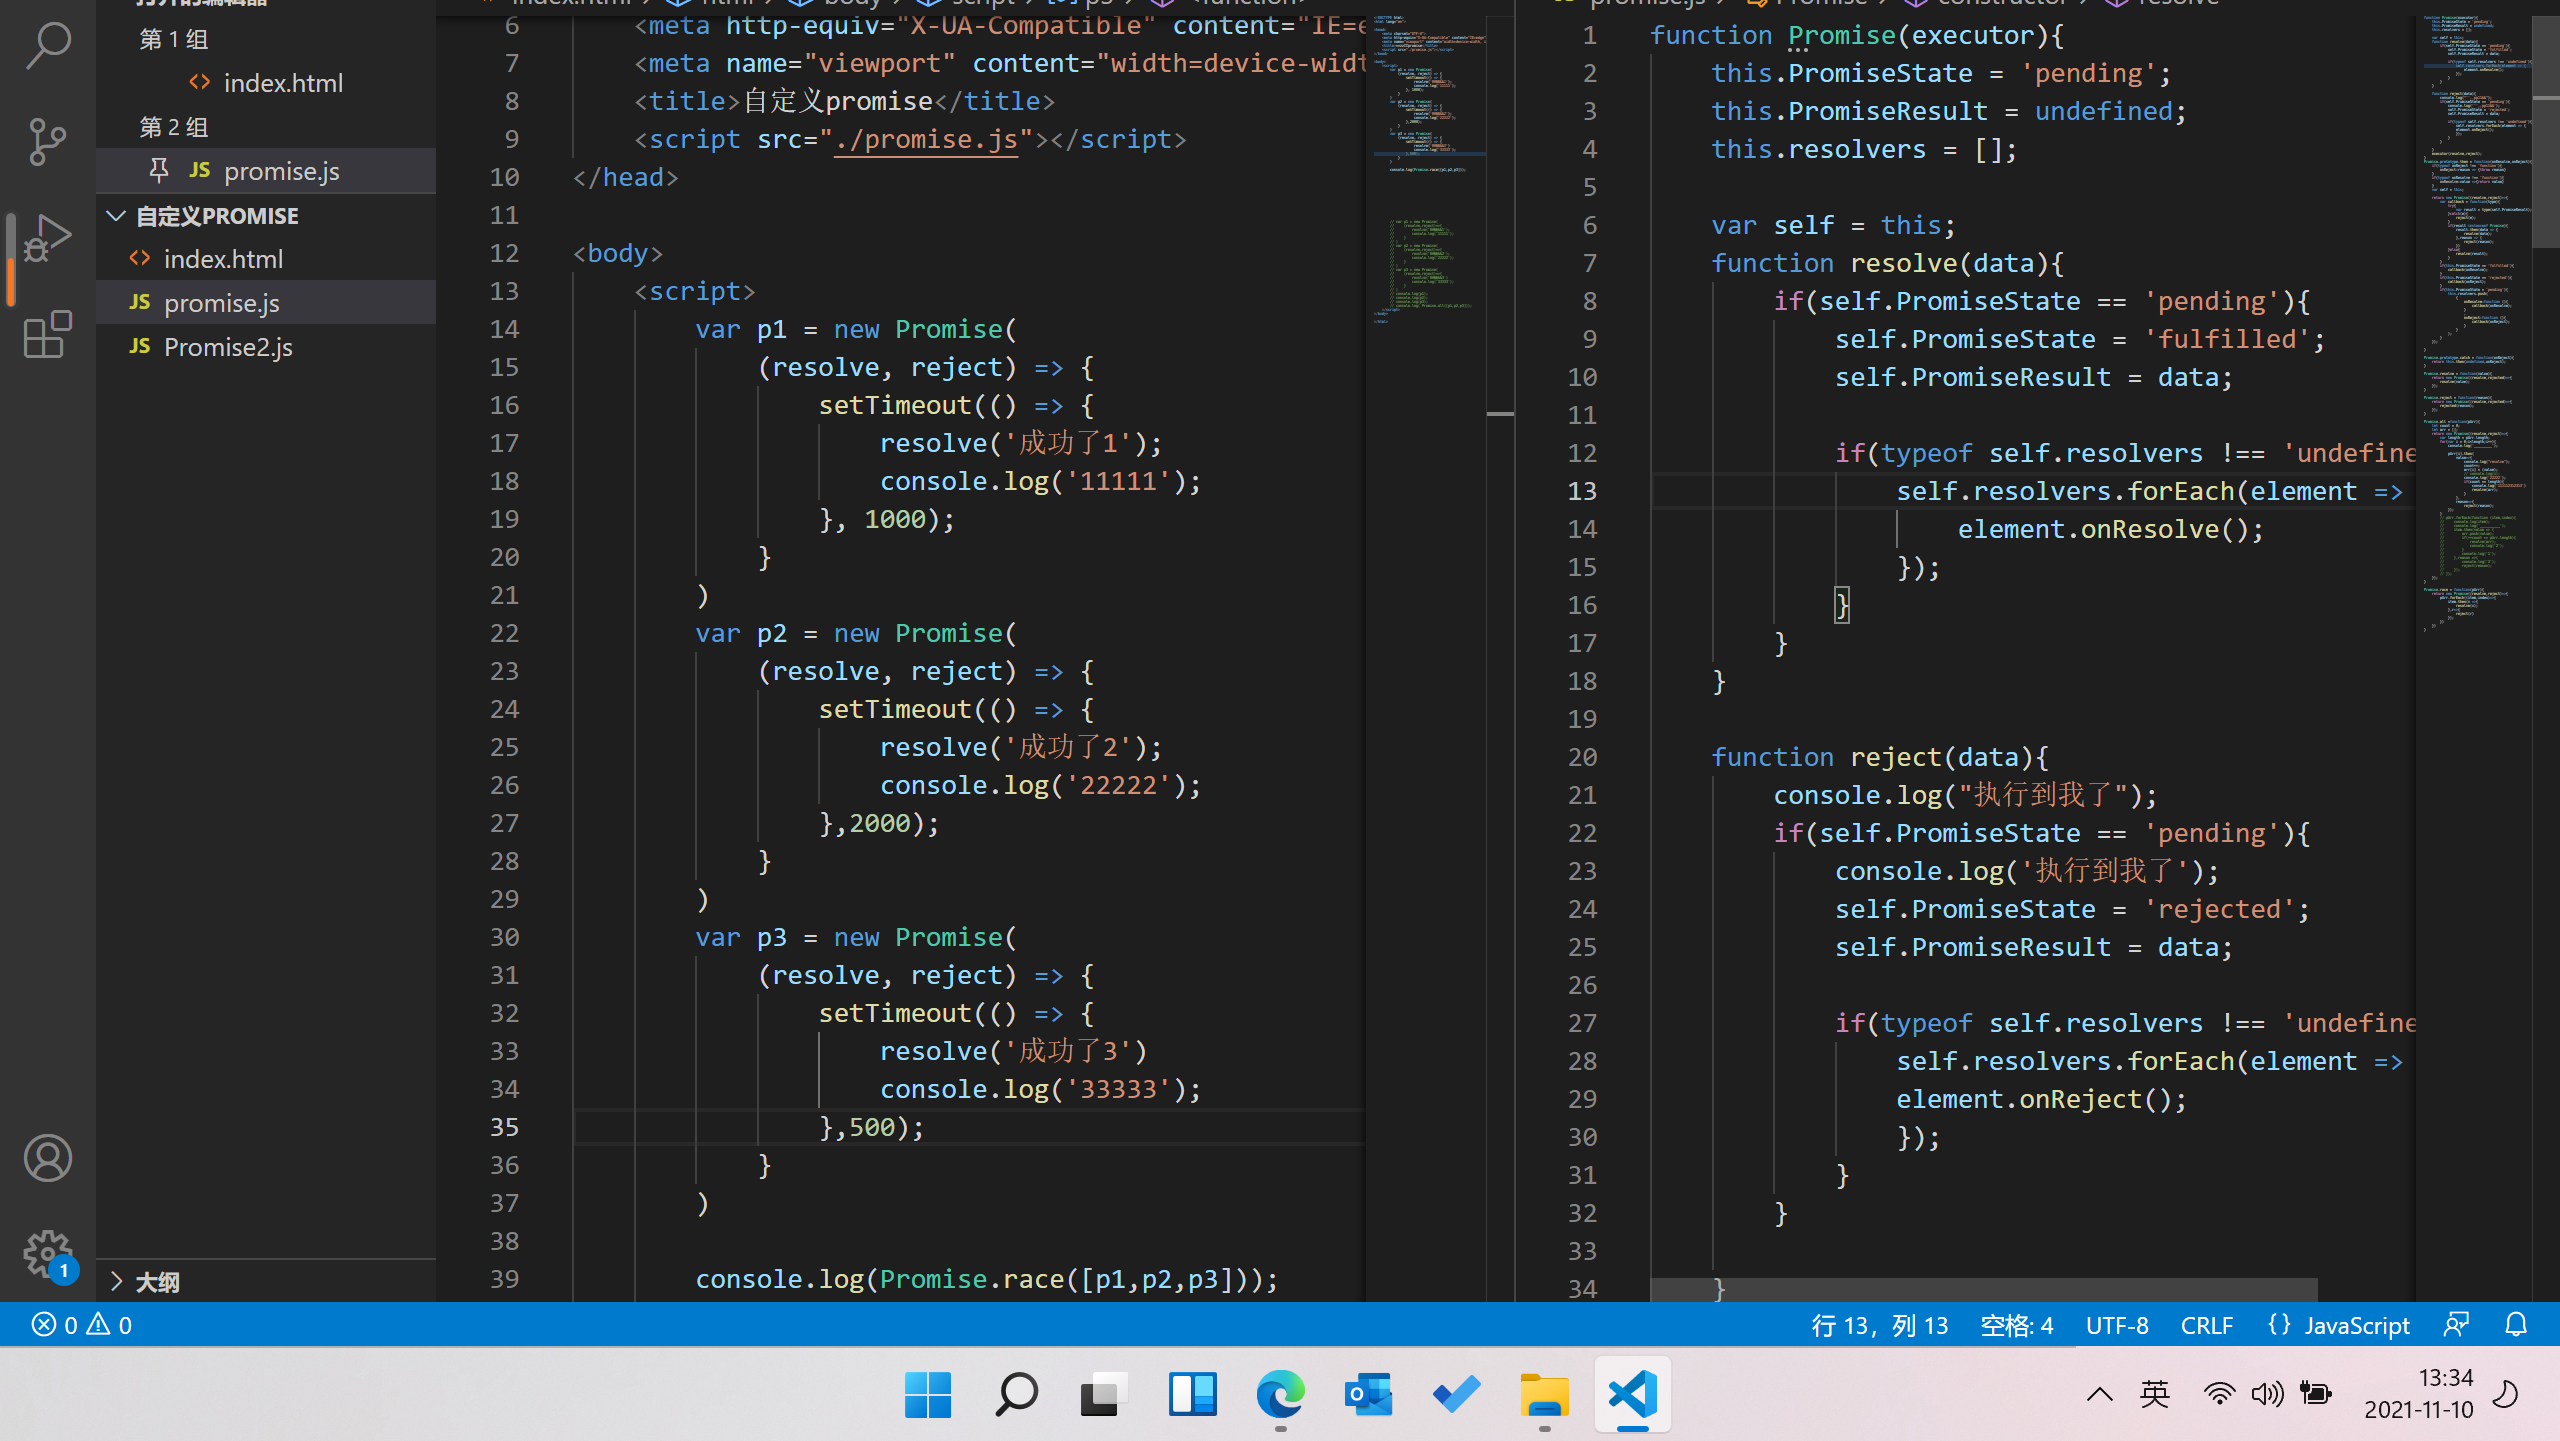Open the volume tray icon
The image size is (2560, 1441).
coord(2267,1394)
